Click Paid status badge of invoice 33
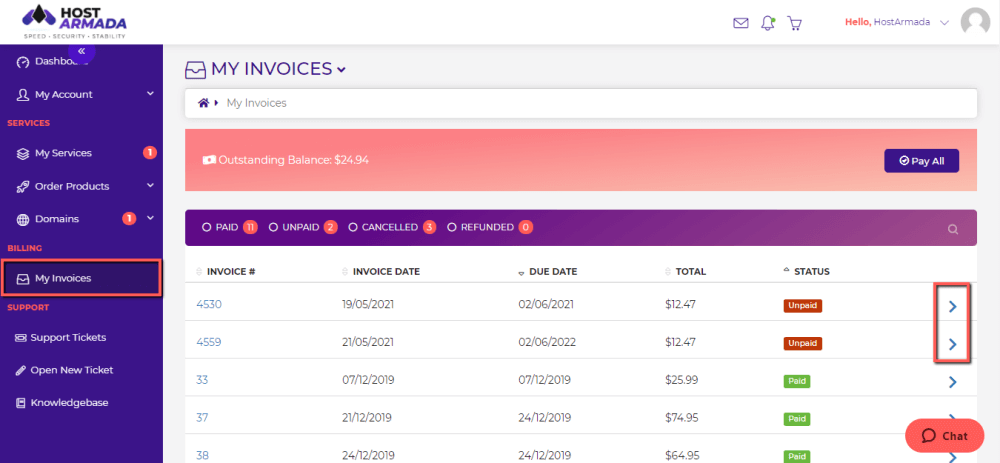The image size is (1000, 463). click(x=797, y=381)
